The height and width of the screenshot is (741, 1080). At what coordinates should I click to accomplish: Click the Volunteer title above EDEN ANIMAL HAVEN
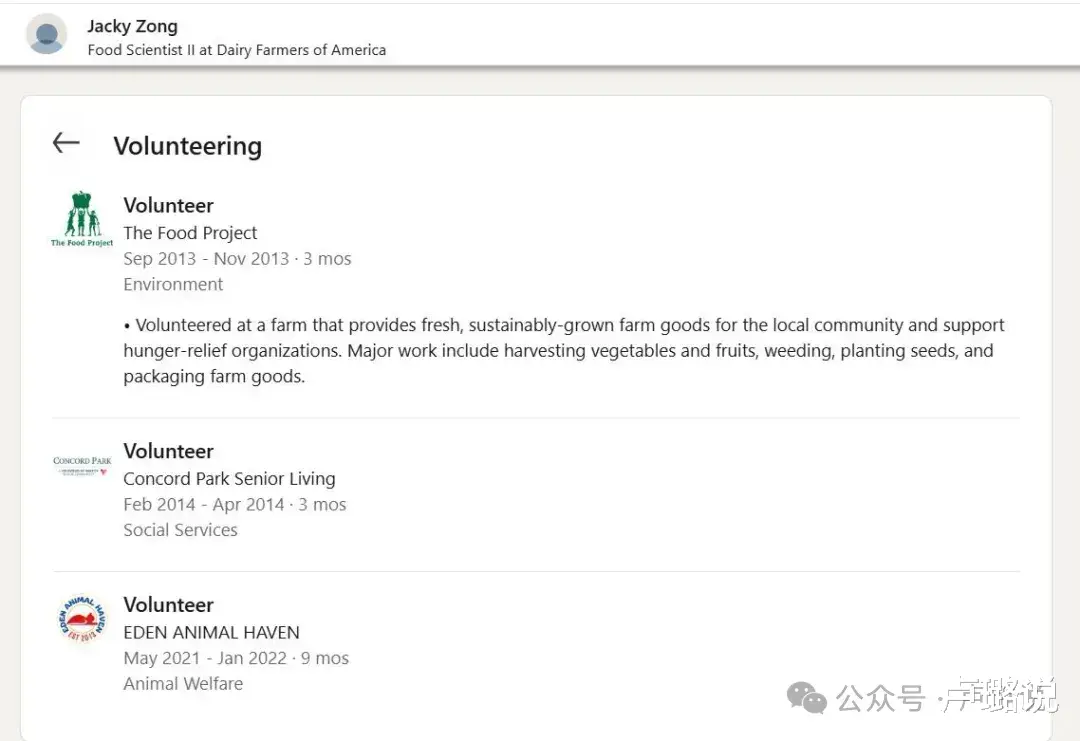(x=168, y=605)
